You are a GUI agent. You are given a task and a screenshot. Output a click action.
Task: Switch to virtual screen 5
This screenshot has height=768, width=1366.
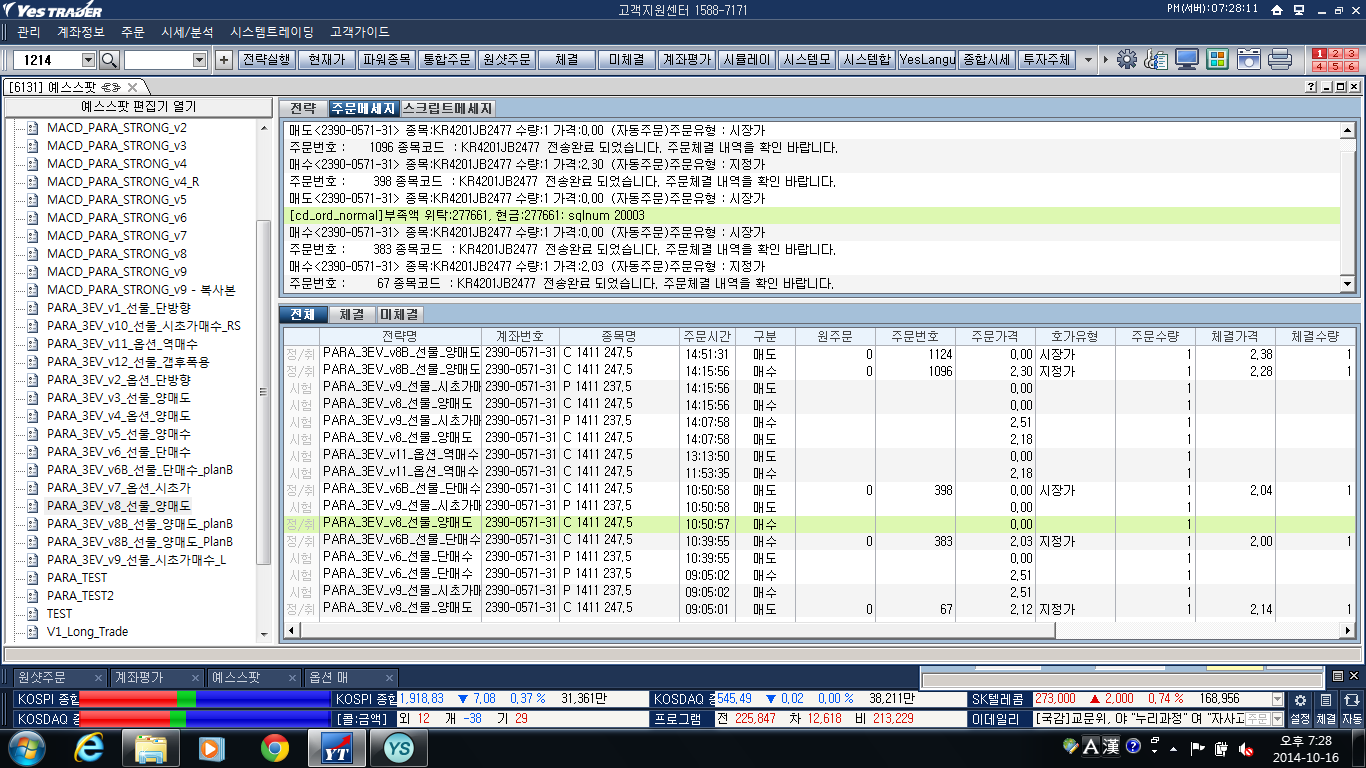click(1336, 66)
